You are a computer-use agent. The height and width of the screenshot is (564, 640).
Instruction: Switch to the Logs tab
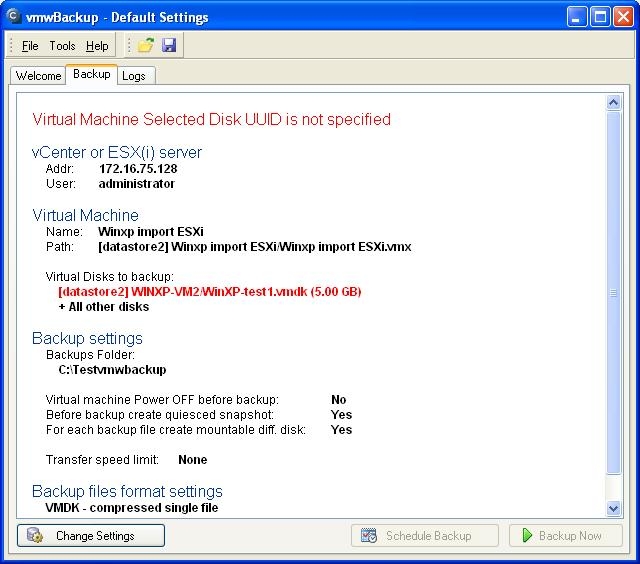click(134, 76)
